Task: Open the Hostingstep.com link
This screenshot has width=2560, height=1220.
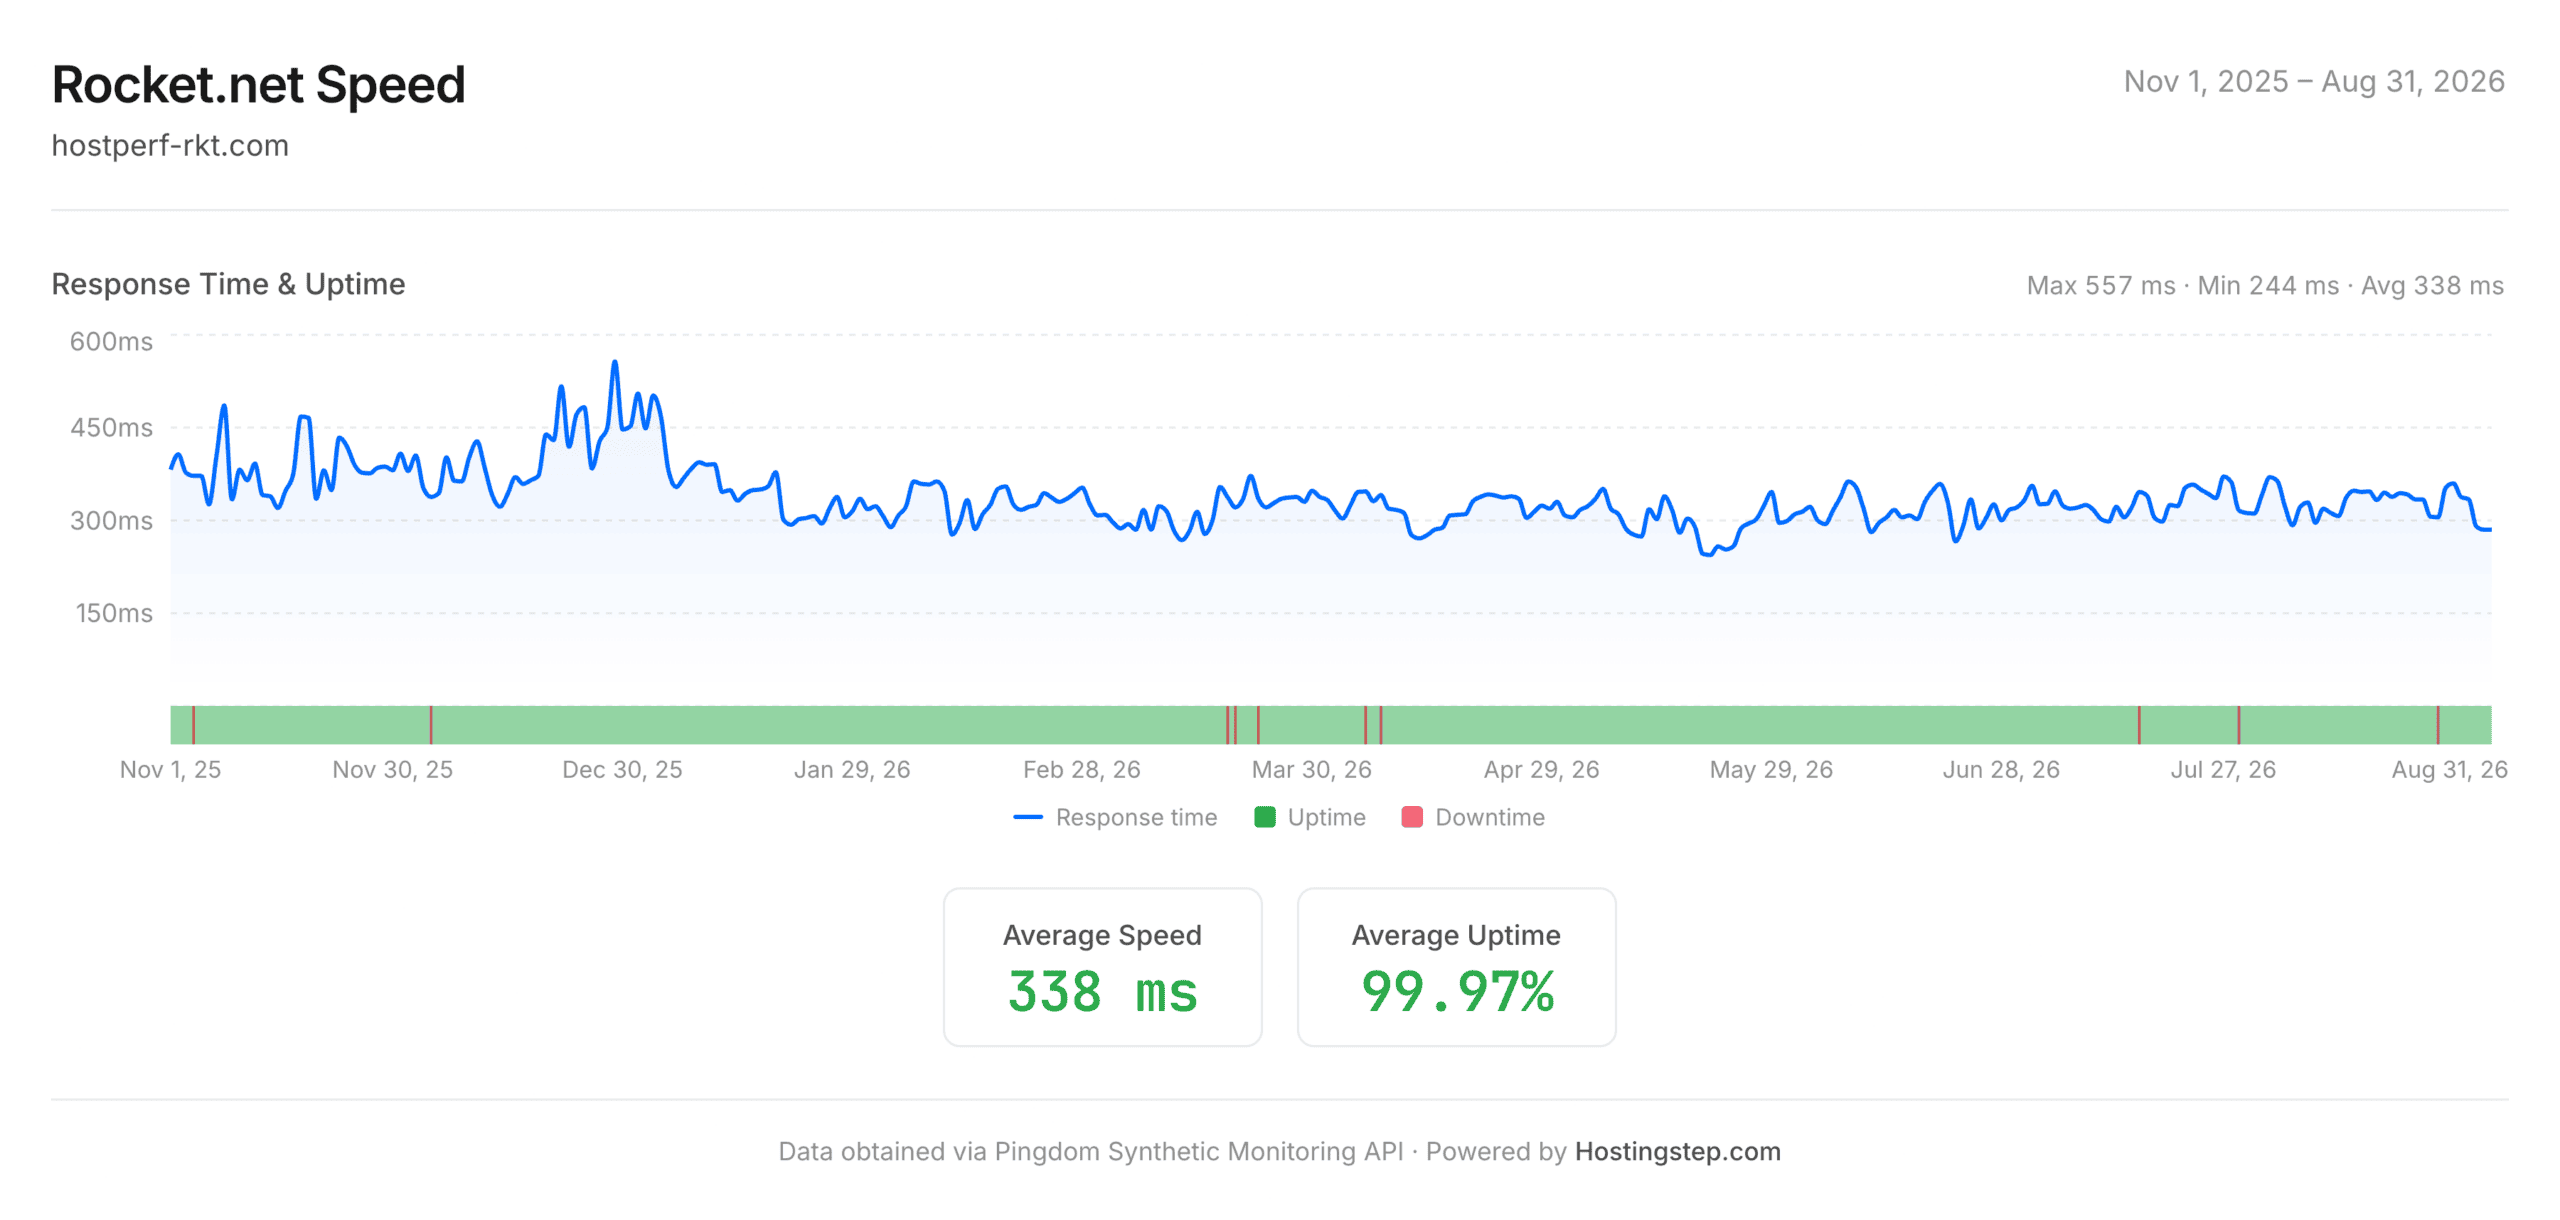Action: point(1678,1152)
